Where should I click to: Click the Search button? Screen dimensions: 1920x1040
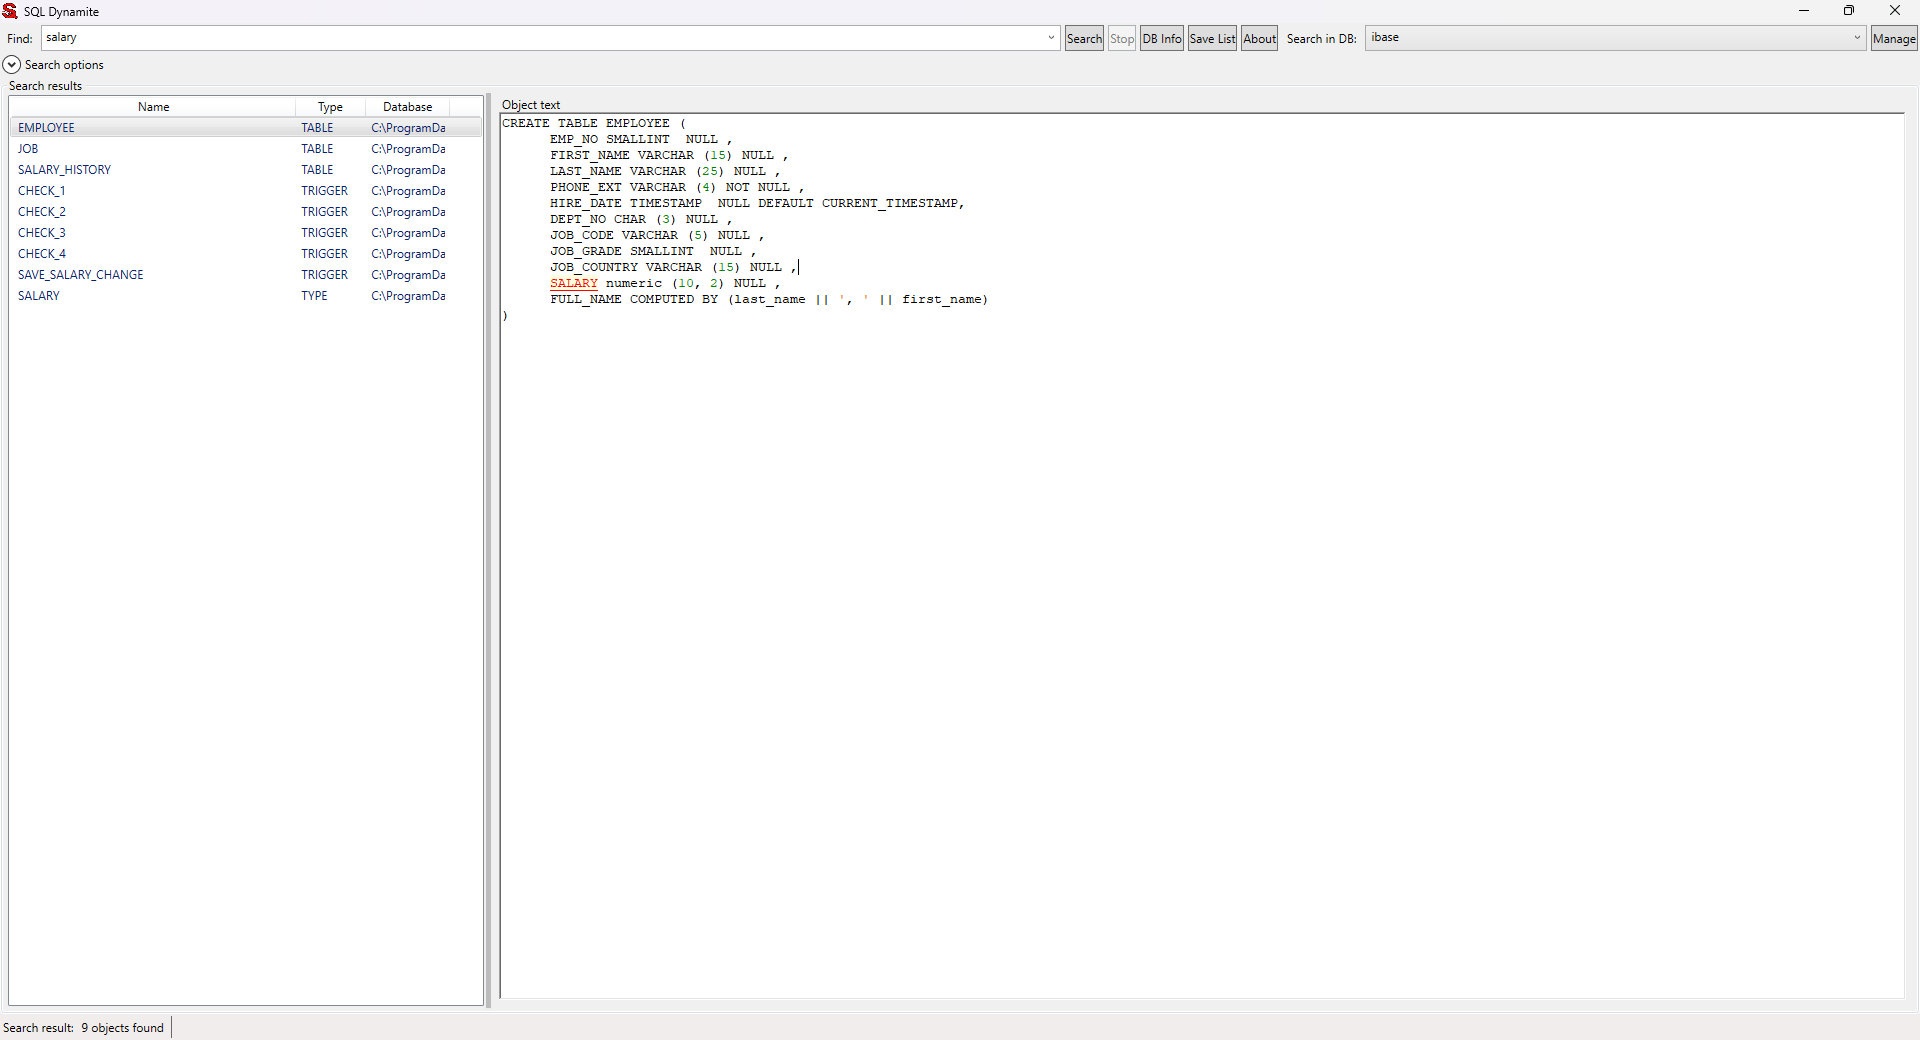(x=1084, y=39)
